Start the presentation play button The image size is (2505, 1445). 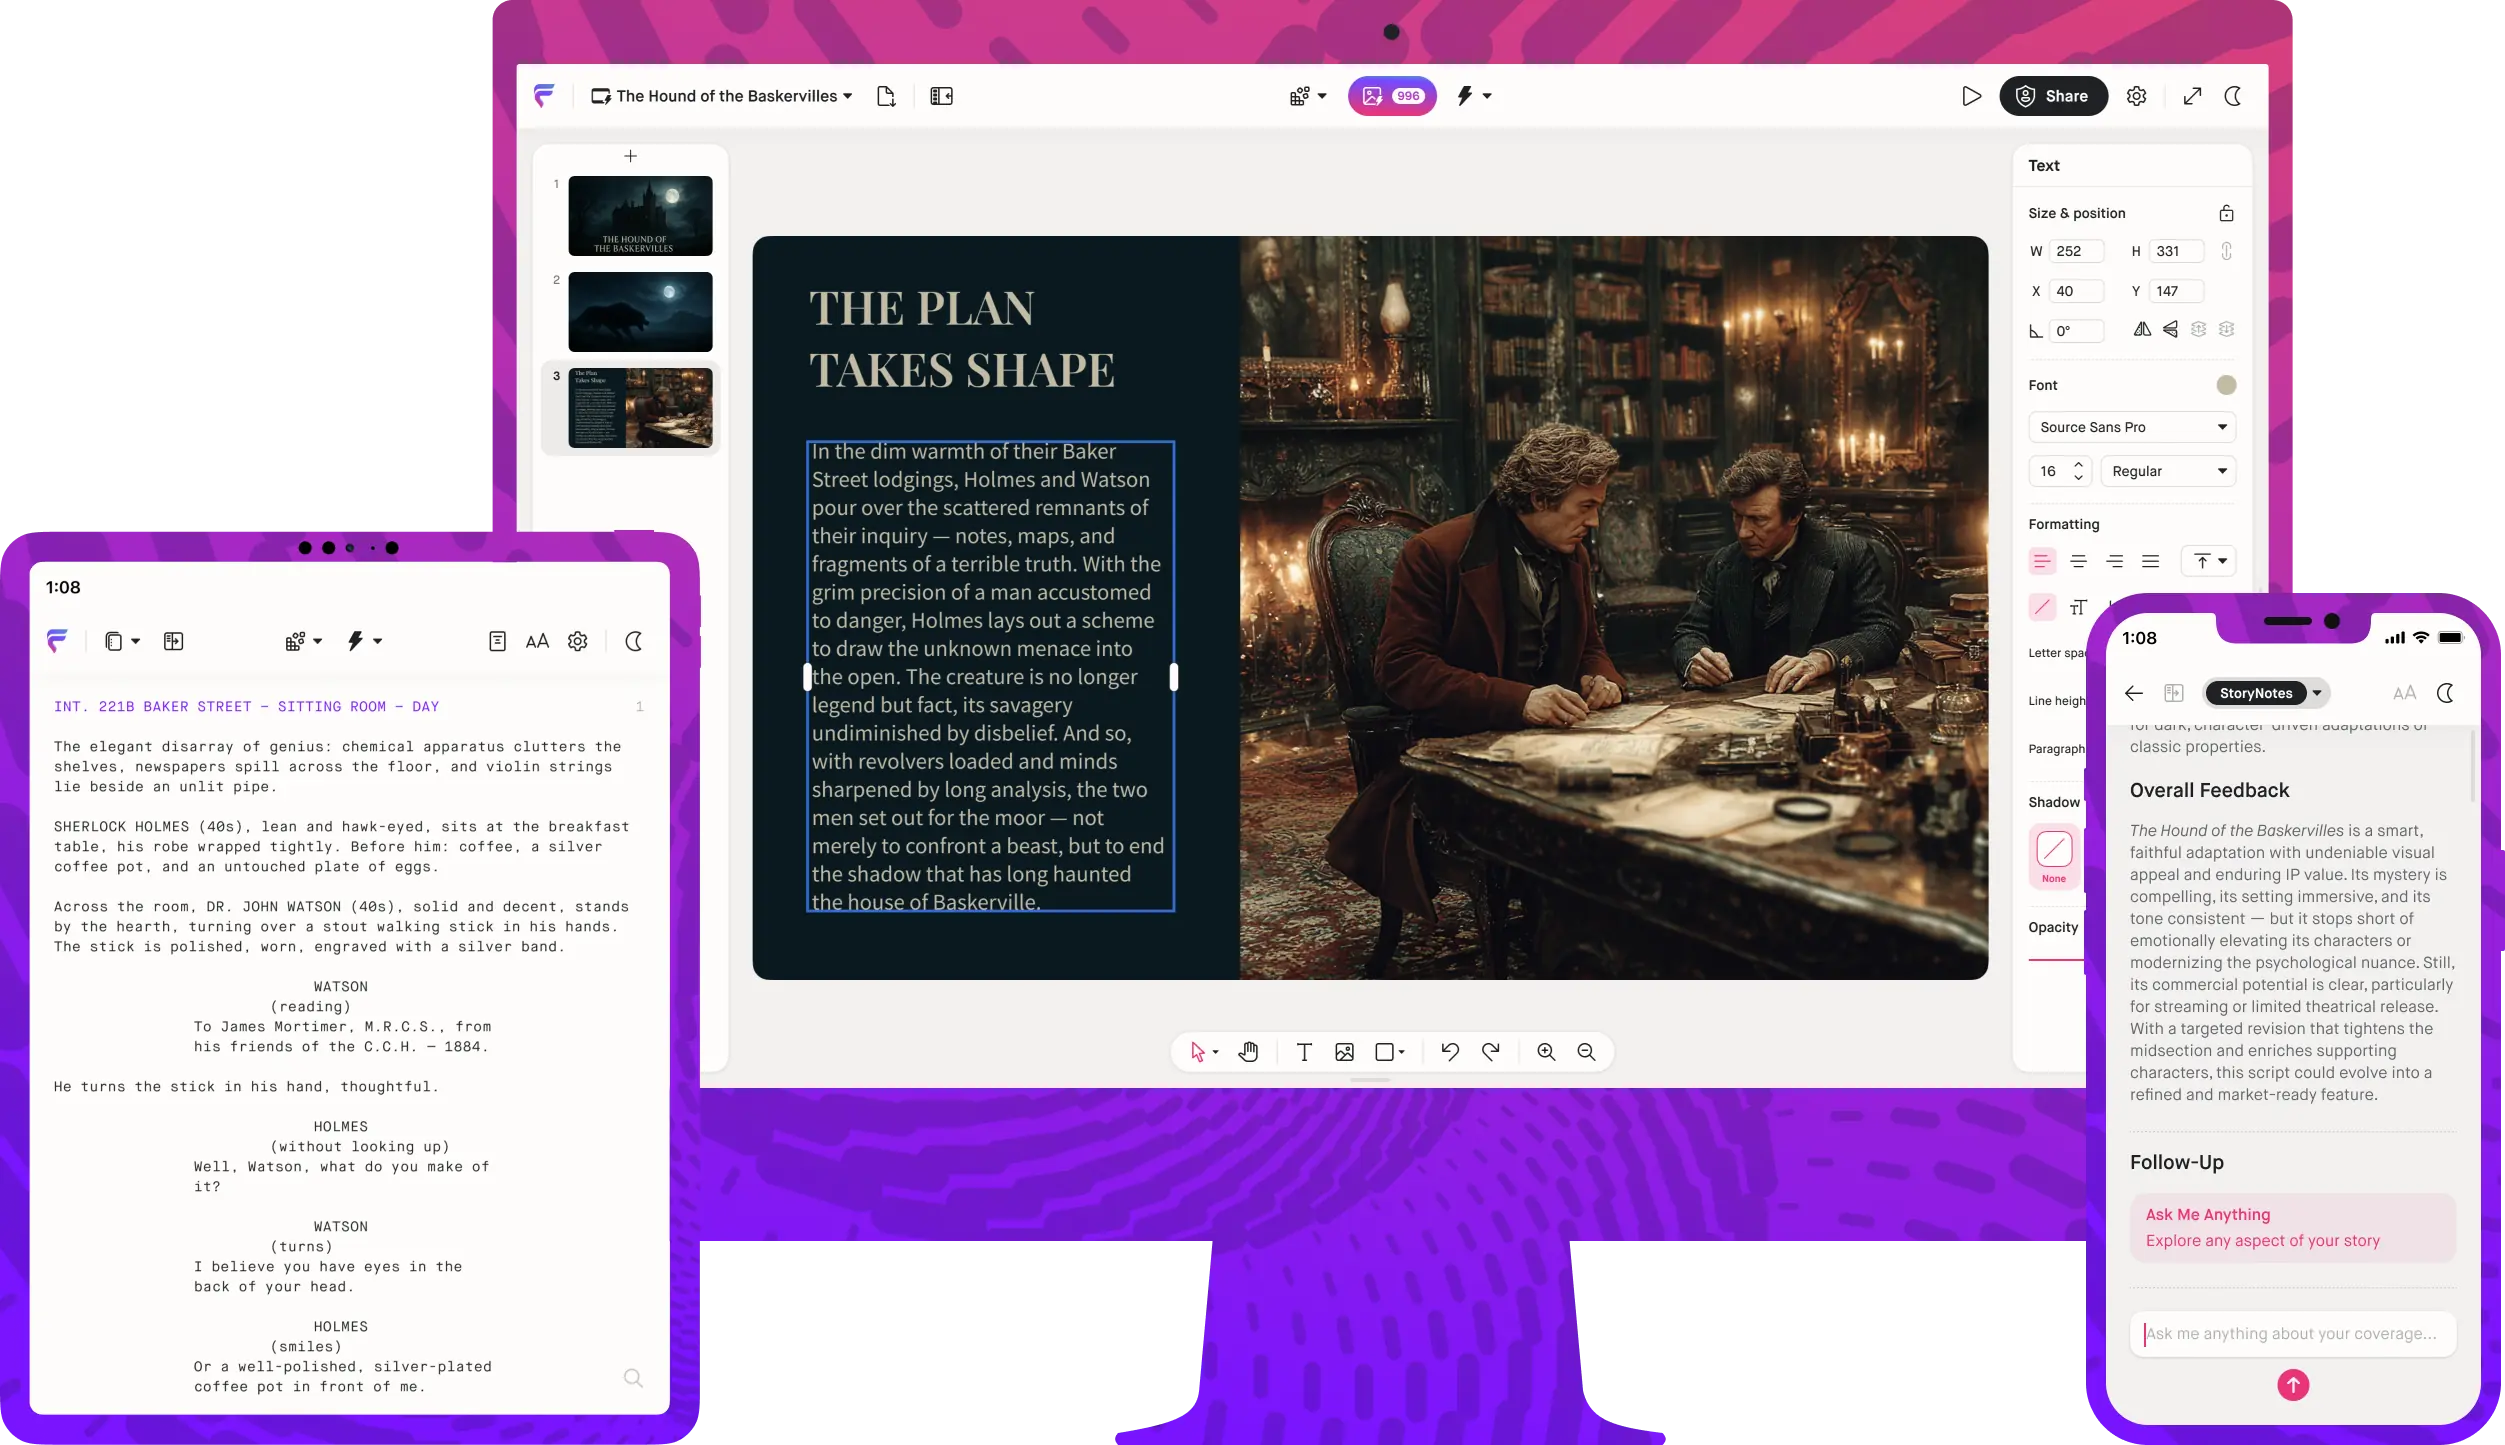[x=1971, y=96]
